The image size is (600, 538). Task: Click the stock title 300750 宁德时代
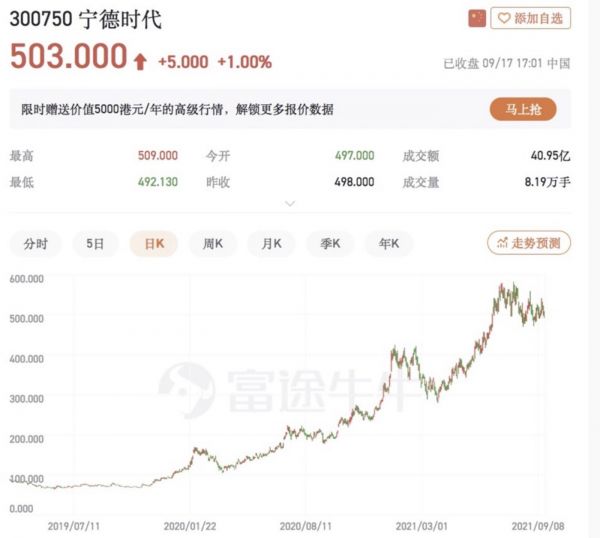pos(84,19)
